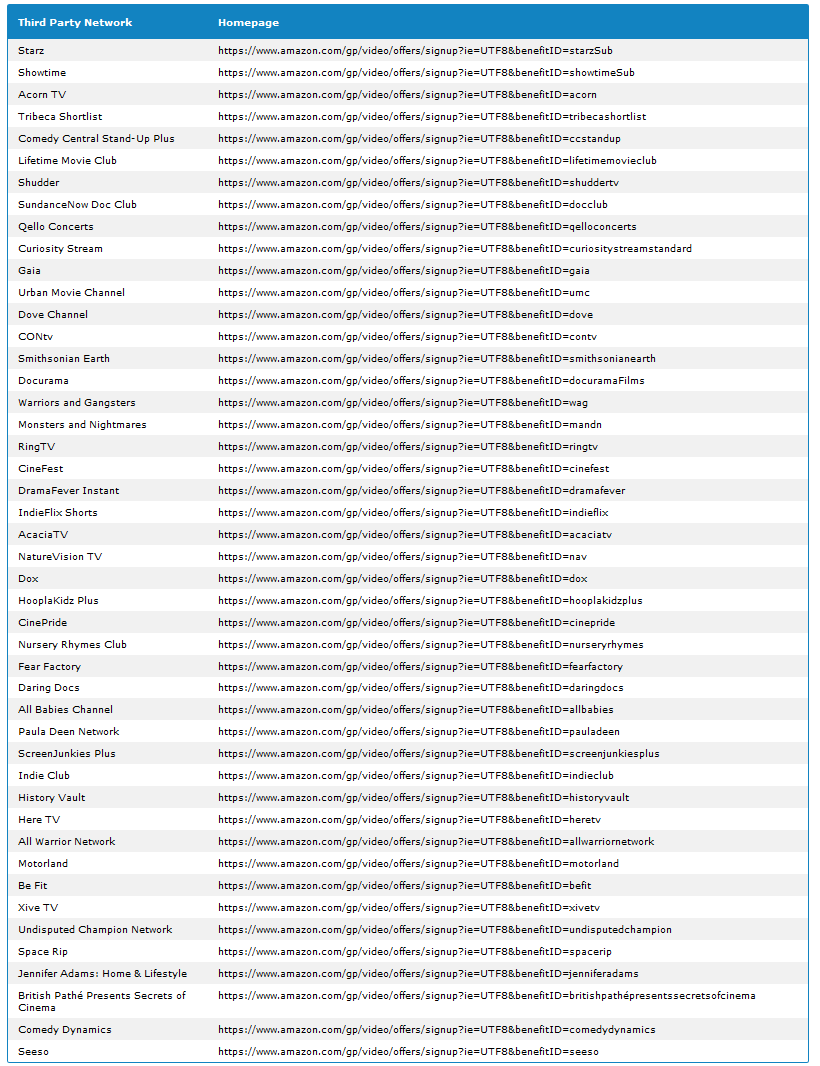This screenshot has height=1066, width=820.
Task: Select the Warriors and Gangsters cell
Action: click(77, 402)
